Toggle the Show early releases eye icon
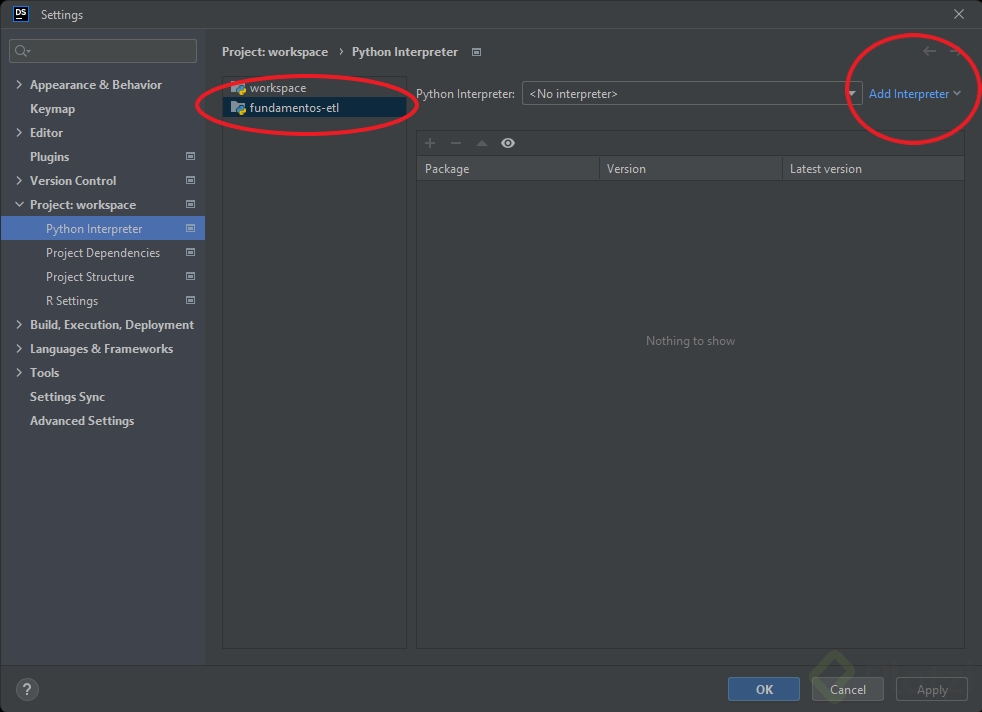 click(x=508, y=143)
